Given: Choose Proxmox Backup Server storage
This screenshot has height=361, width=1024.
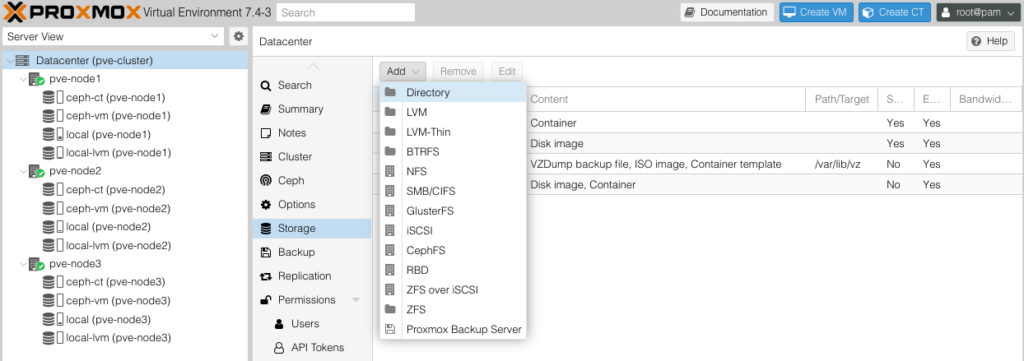Looking at the screenshot, I should [453, 329].
